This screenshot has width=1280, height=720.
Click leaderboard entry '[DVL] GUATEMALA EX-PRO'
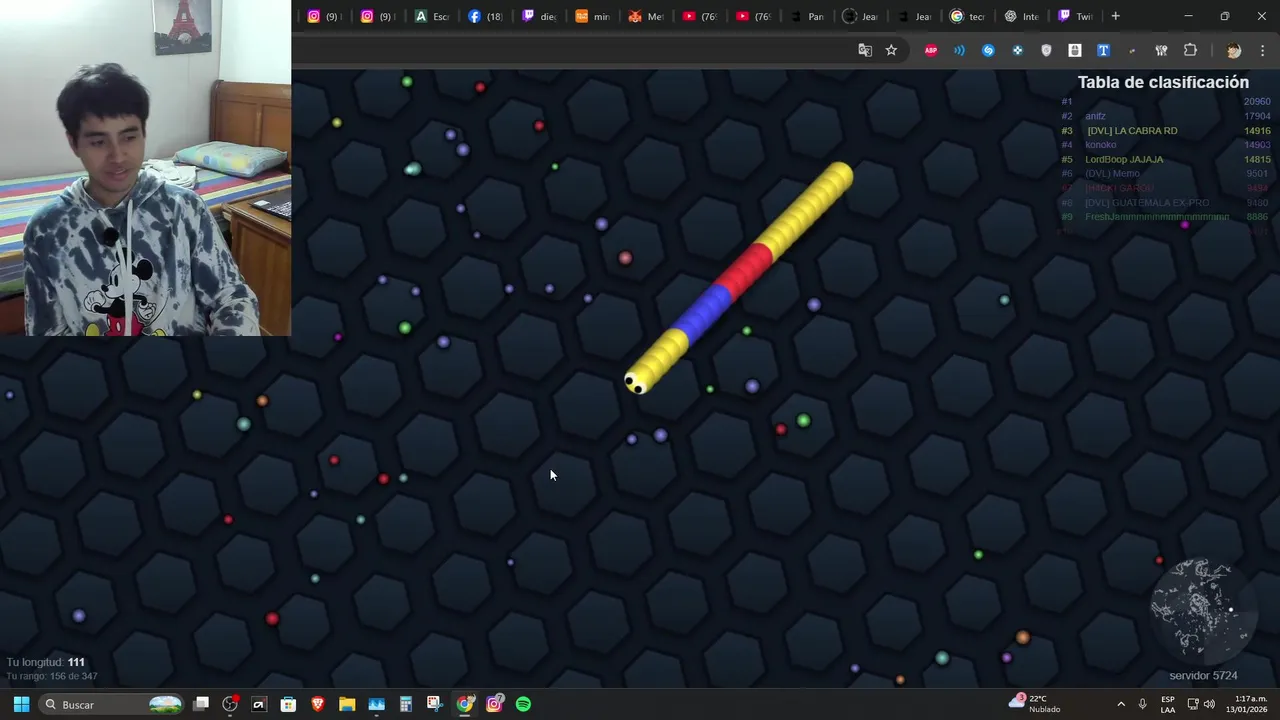pyautogui.click(x=1147, y=203)
